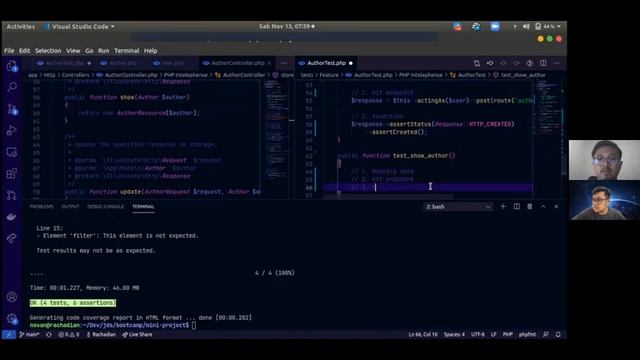Create a new terminal with plus icon
Screen dimensions: 640x360
coord(503,207)
